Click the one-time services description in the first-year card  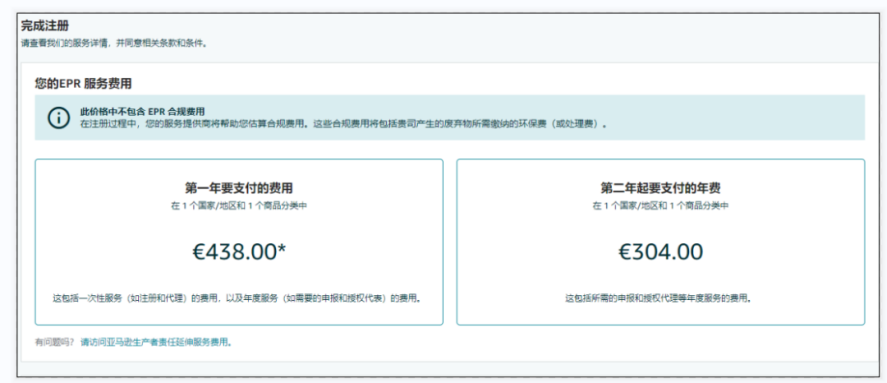239,298
